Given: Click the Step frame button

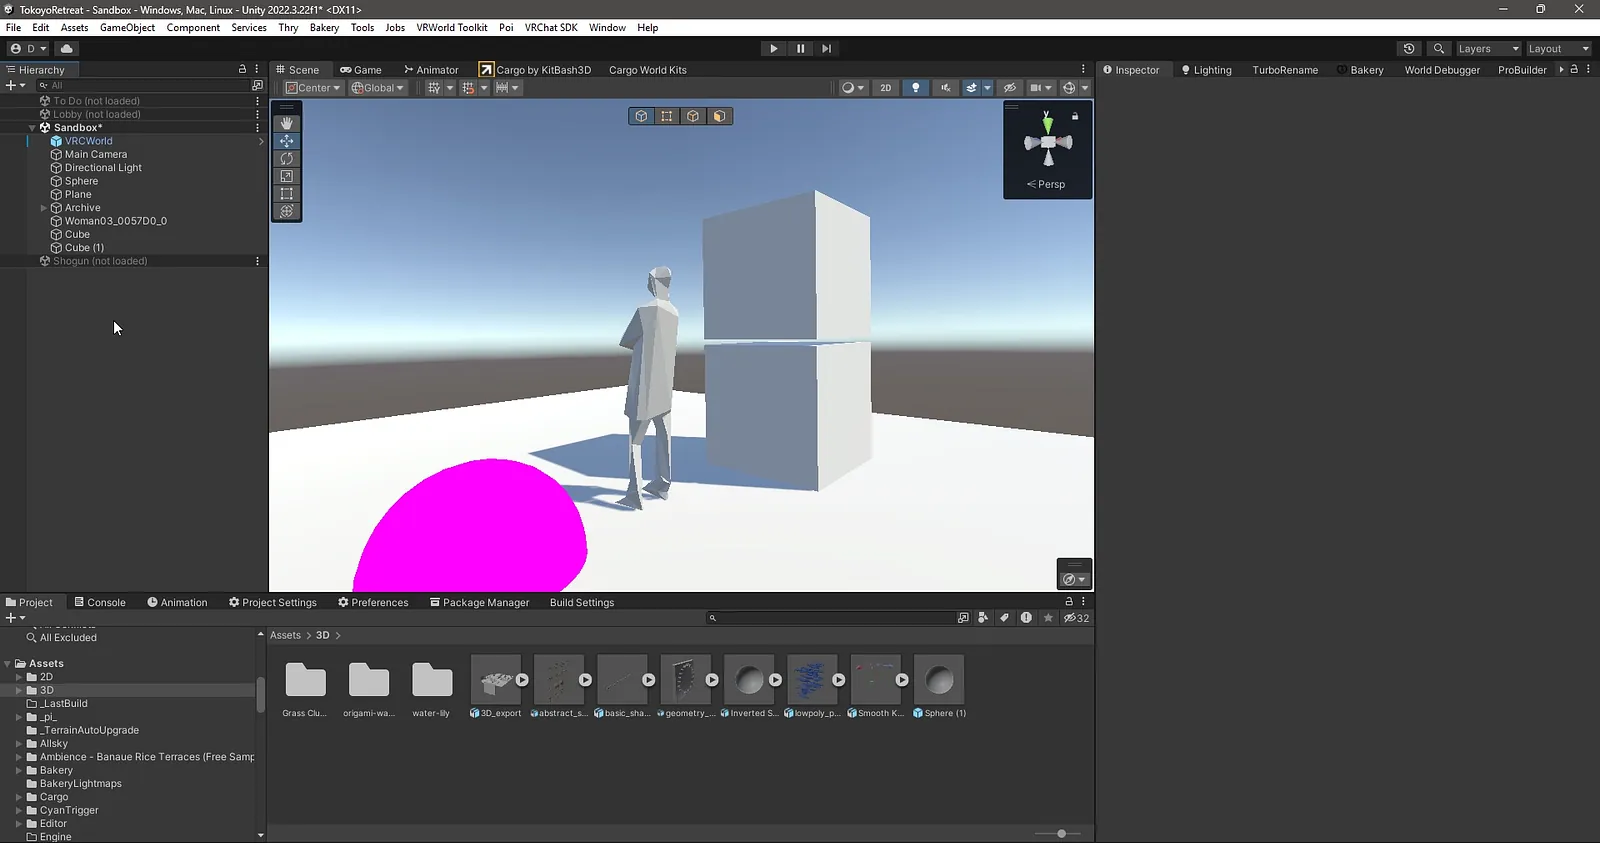Looking at the screenshot, I should [826, 48].
